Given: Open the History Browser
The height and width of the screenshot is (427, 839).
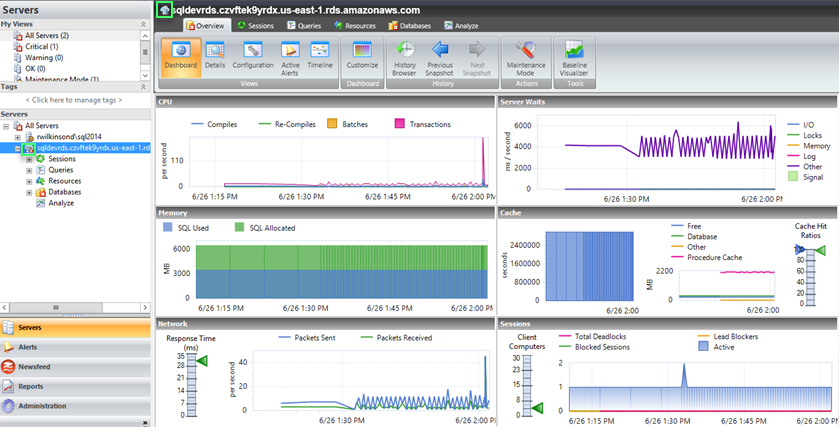Looking at the screenshot, I should (405, 58).
